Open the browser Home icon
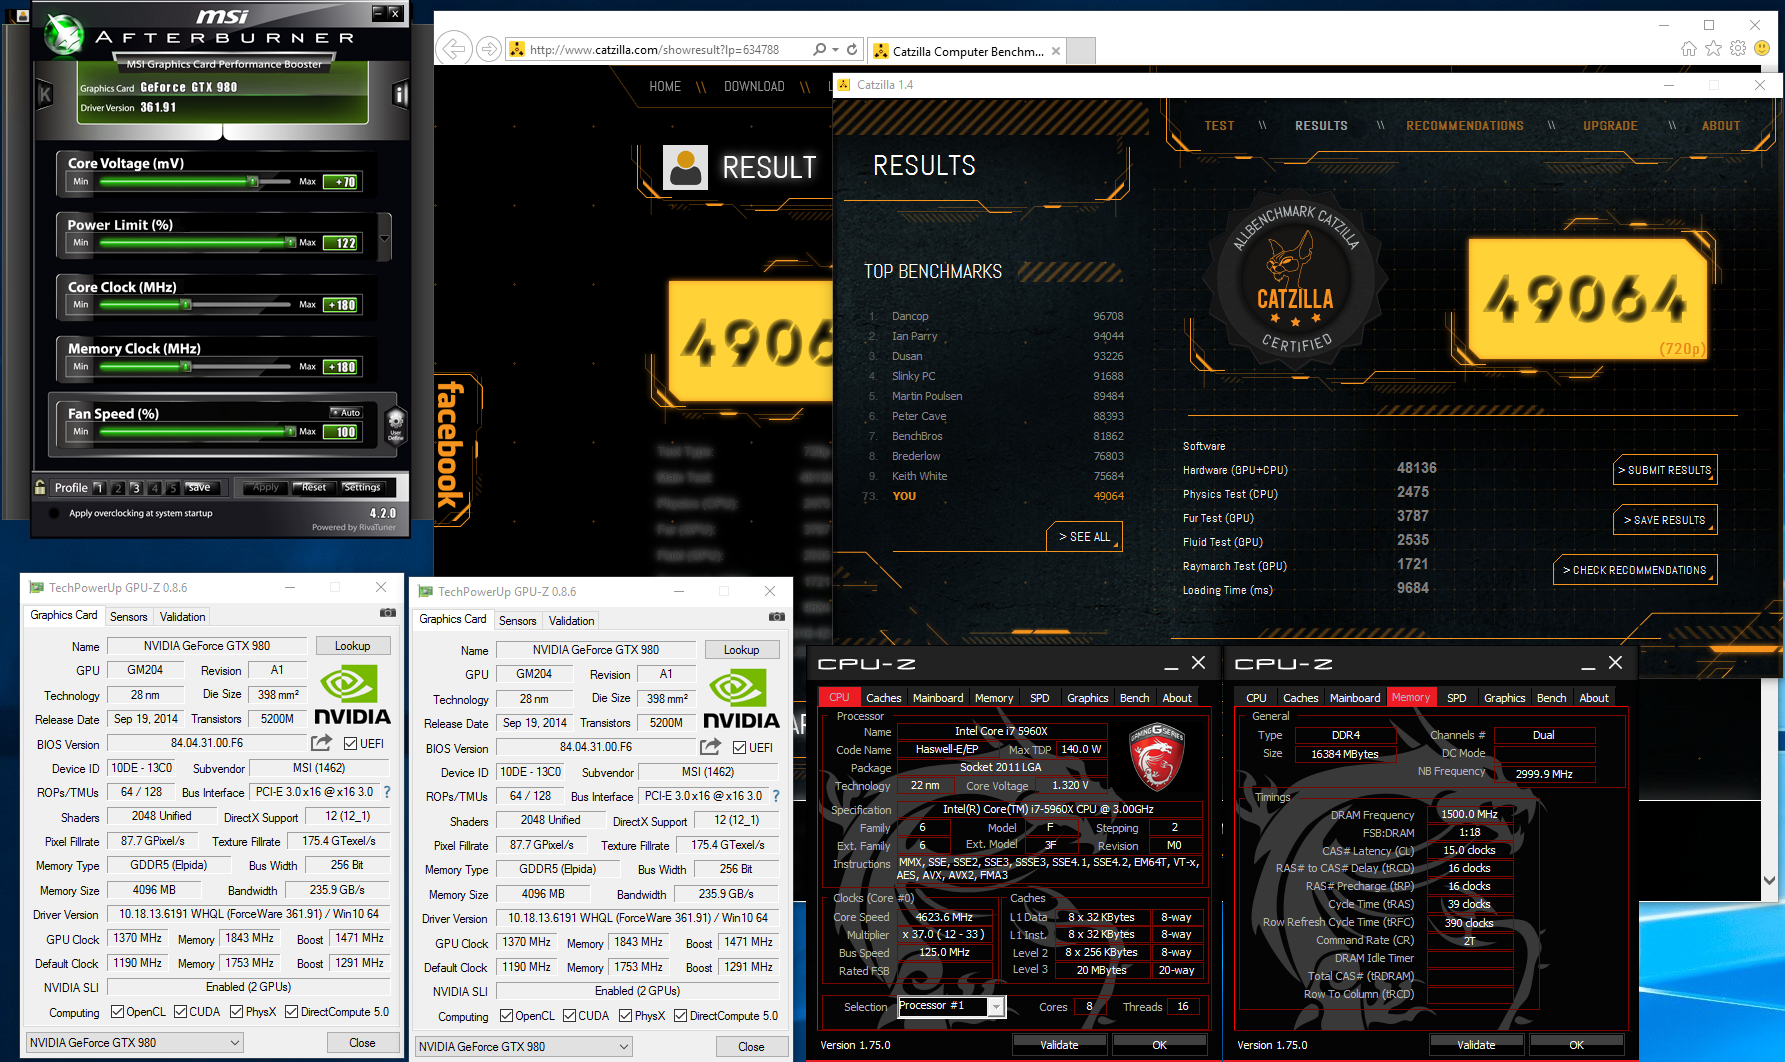This screenshot has width=1785, height=1062. (1689, 48)
